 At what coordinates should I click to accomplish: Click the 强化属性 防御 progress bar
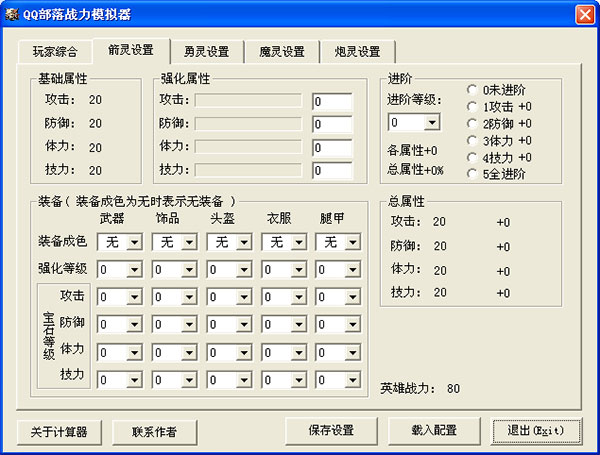248,124
